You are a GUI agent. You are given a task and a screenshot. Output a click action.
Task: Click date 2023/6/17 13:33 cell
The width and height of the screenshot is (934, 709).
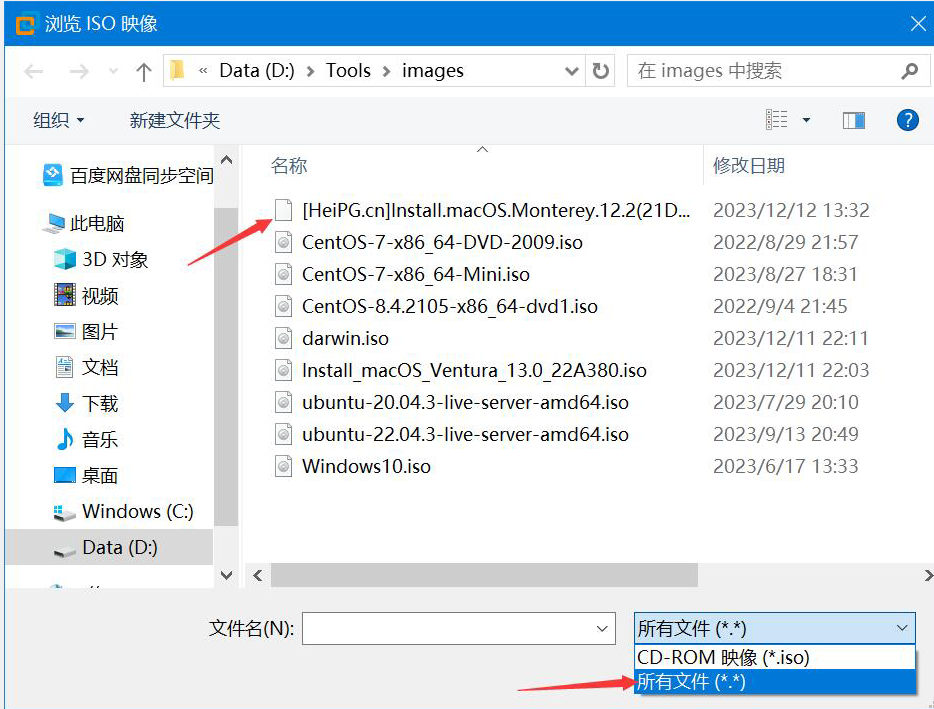tap(785, 467)
